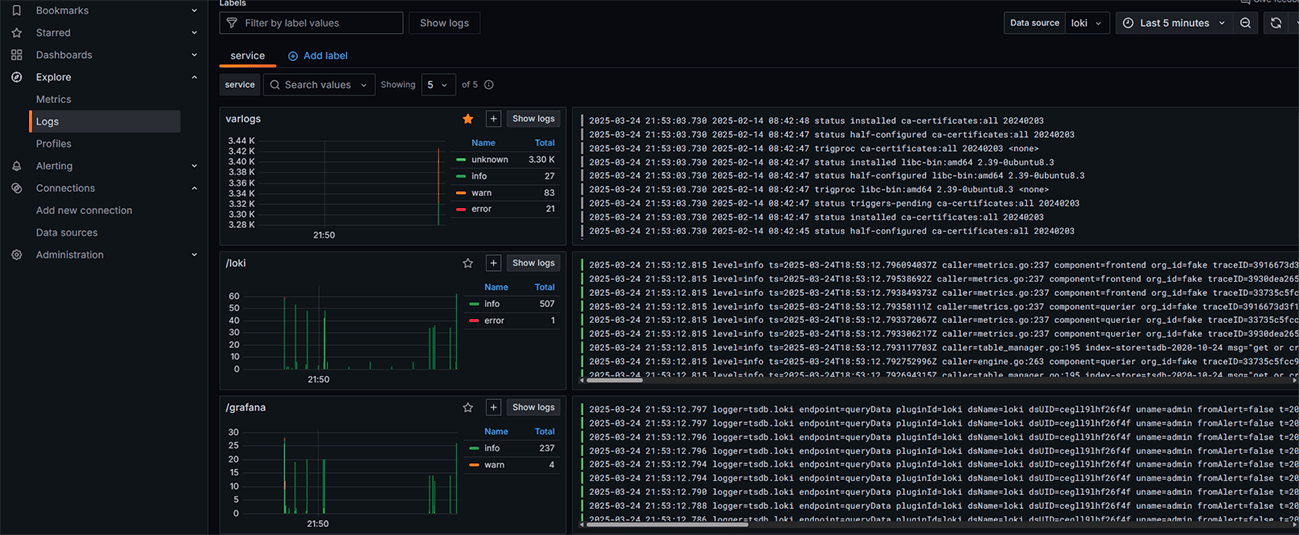Image resolution: width=1299 pixels, height=535 pixels.
Task: Collapse the Connections section chevron
Action: point(194,188)
